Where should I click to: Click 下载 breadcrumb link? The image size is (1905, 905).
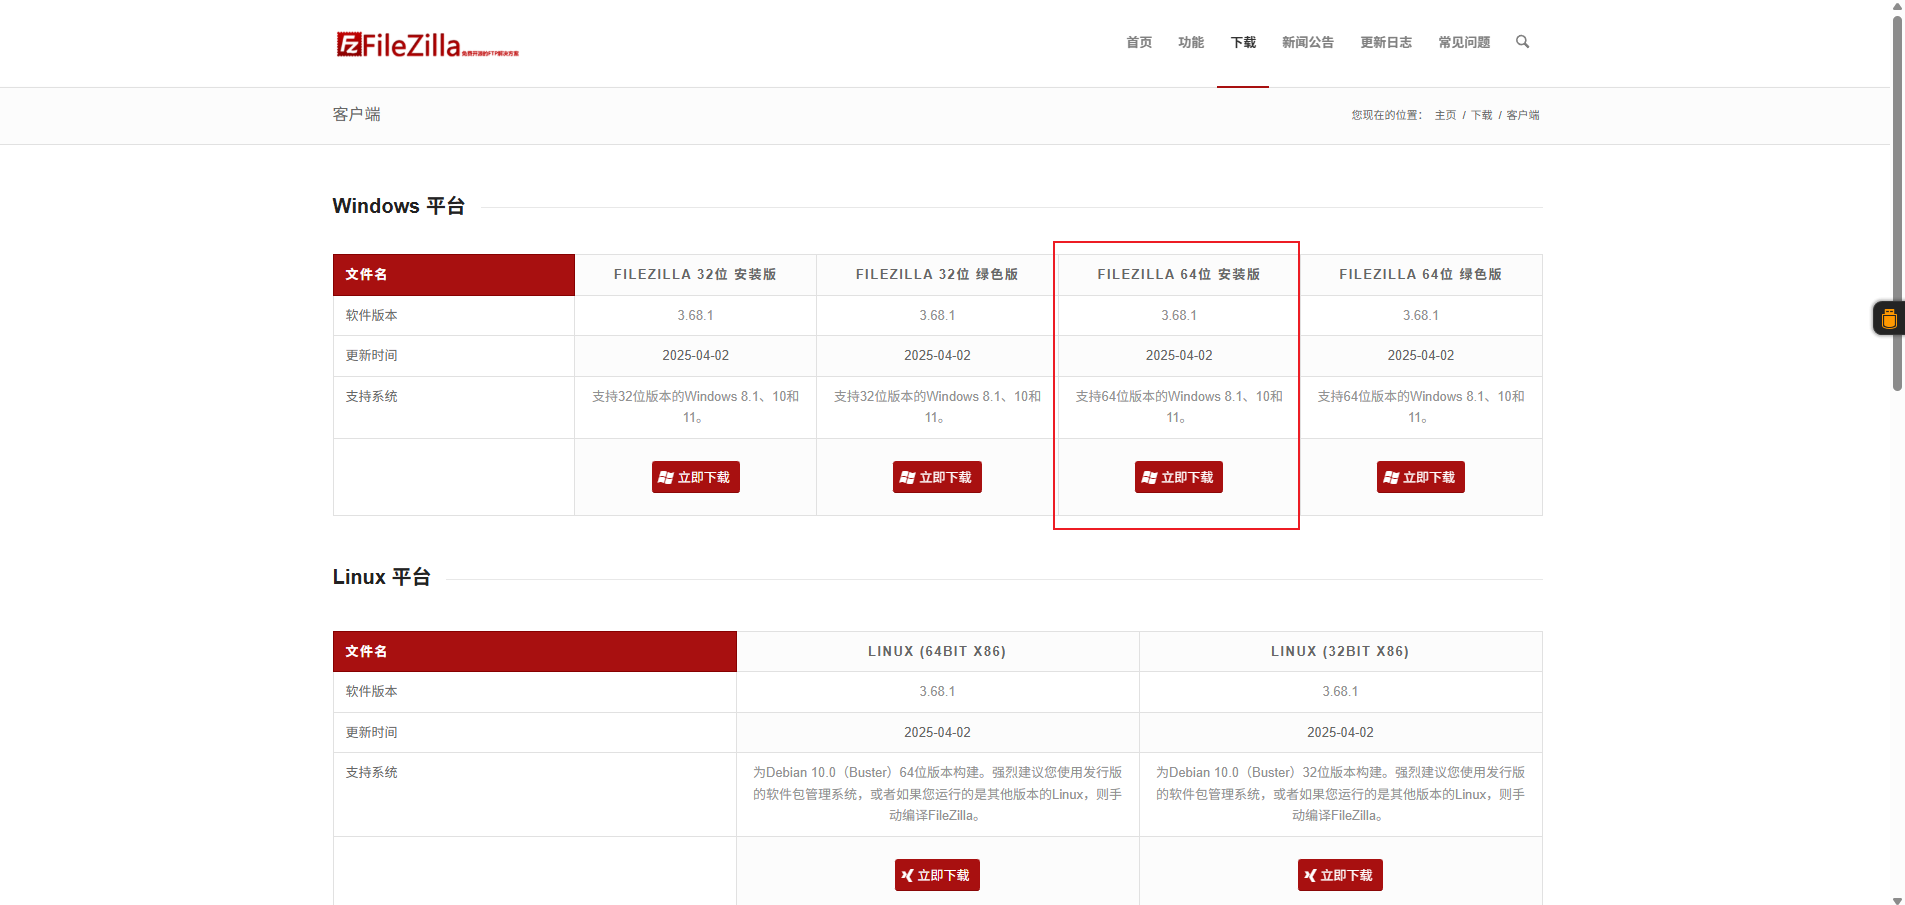(x=1481, y=115)
